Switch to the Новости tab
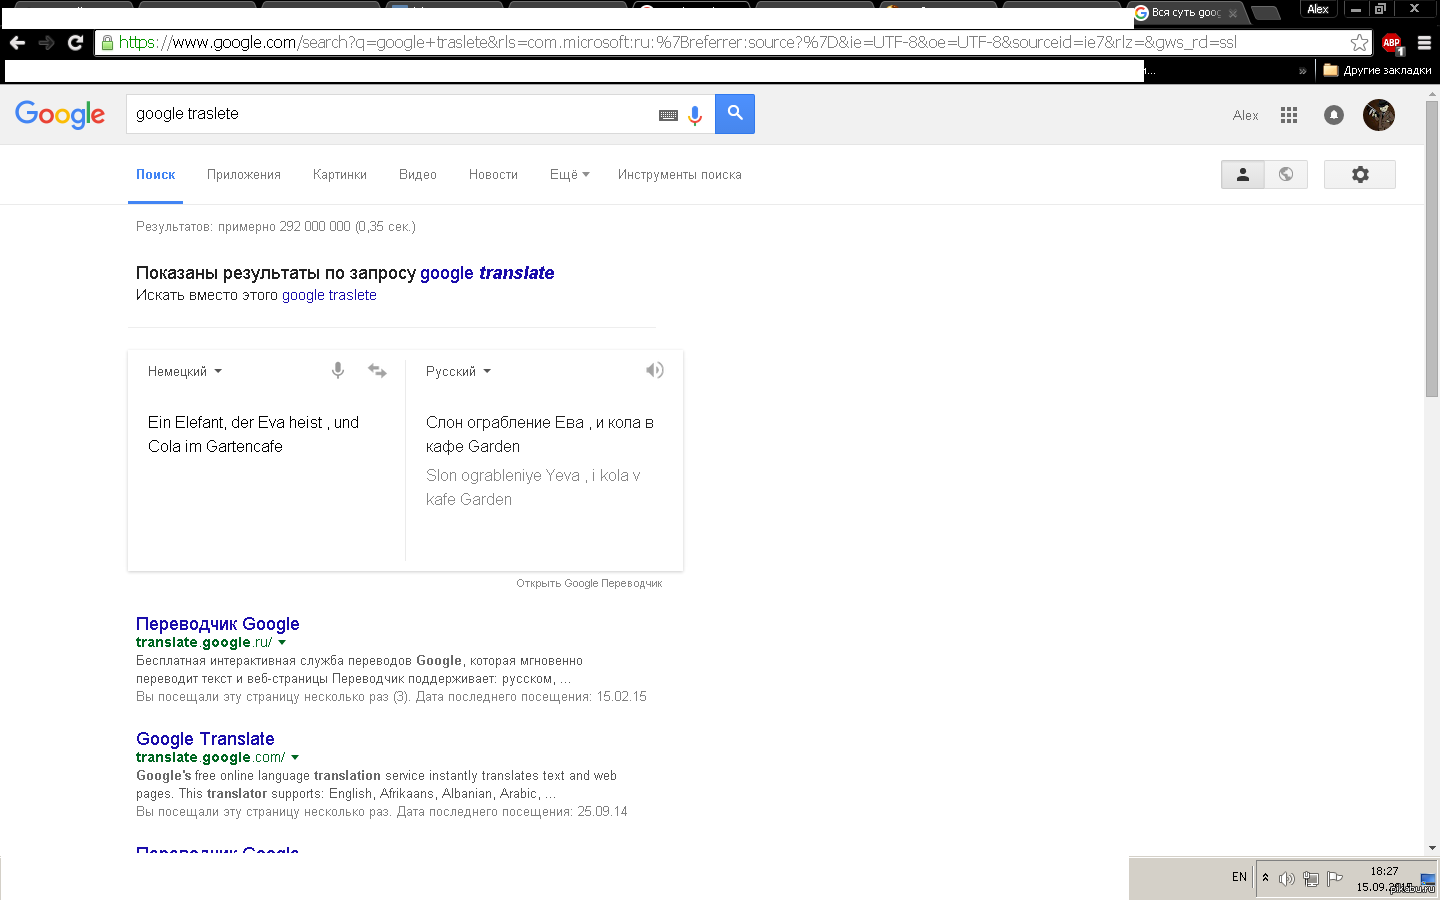Viewport: 1440px width, 900px height. point(493,174)
